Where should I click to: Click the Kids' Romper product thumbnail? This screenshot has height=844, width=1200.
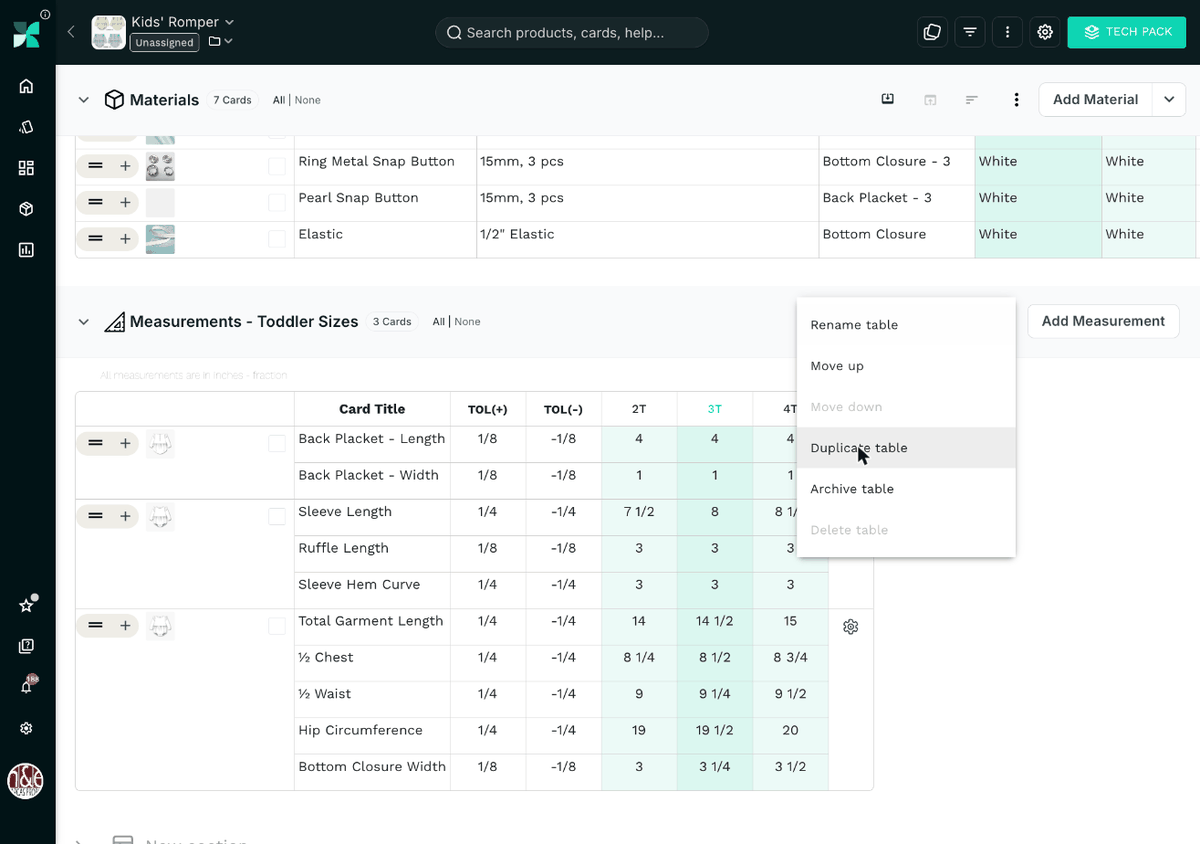(x=109, y=32)
